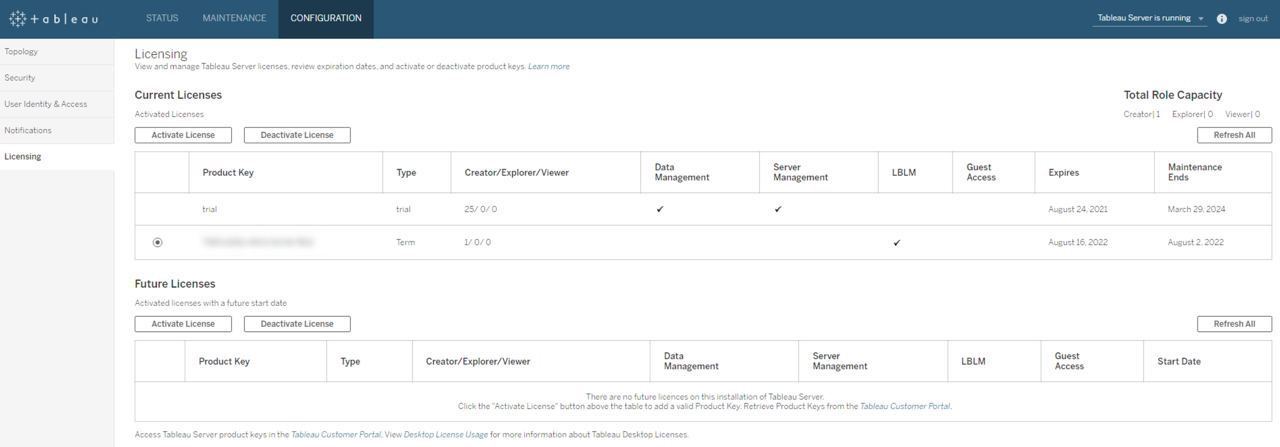Click the March 29, 2024 maintenance date
Screen dimensions: 1280x447
1196,209
